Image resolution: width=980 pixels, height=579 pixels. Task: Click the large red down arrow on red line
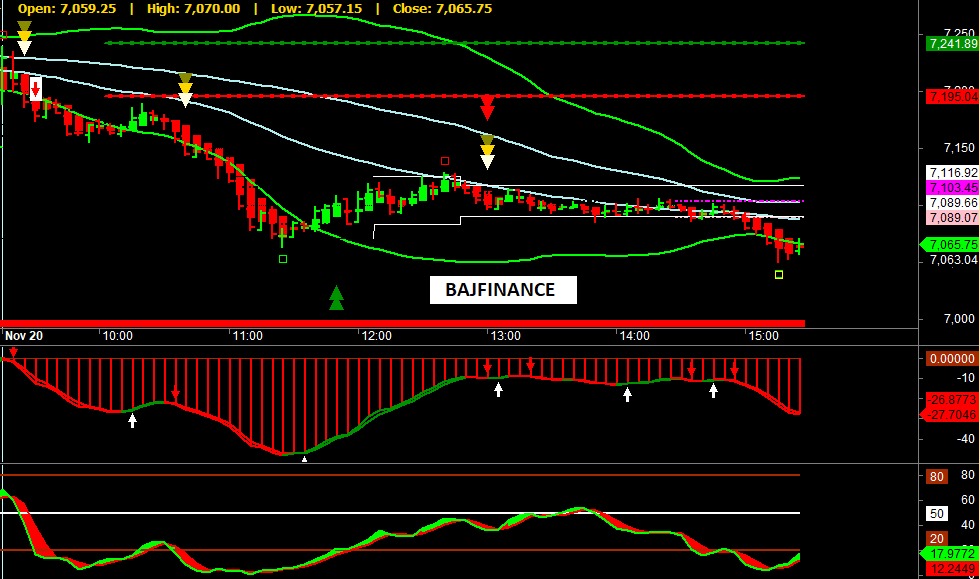click(x=487, y=108)
